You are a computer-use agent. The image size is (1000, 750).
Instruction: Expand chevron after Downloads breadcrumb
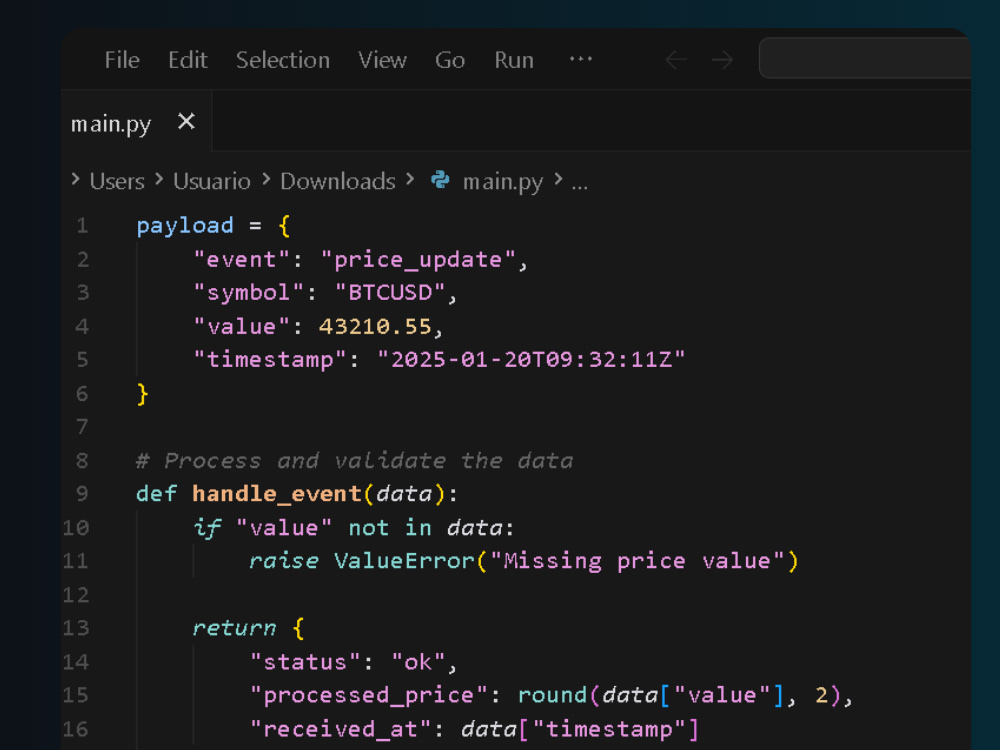click(x=410, y=180)
